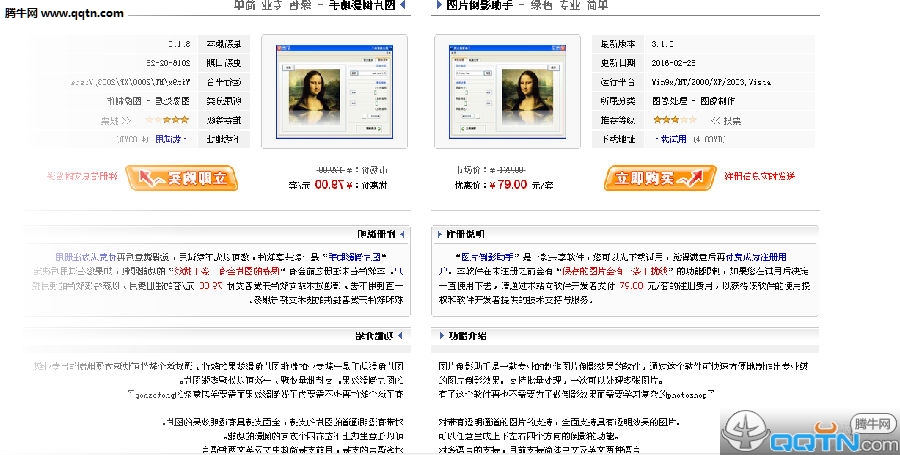Click the 图像处理 - 图像制作 category link

[693, 101]
